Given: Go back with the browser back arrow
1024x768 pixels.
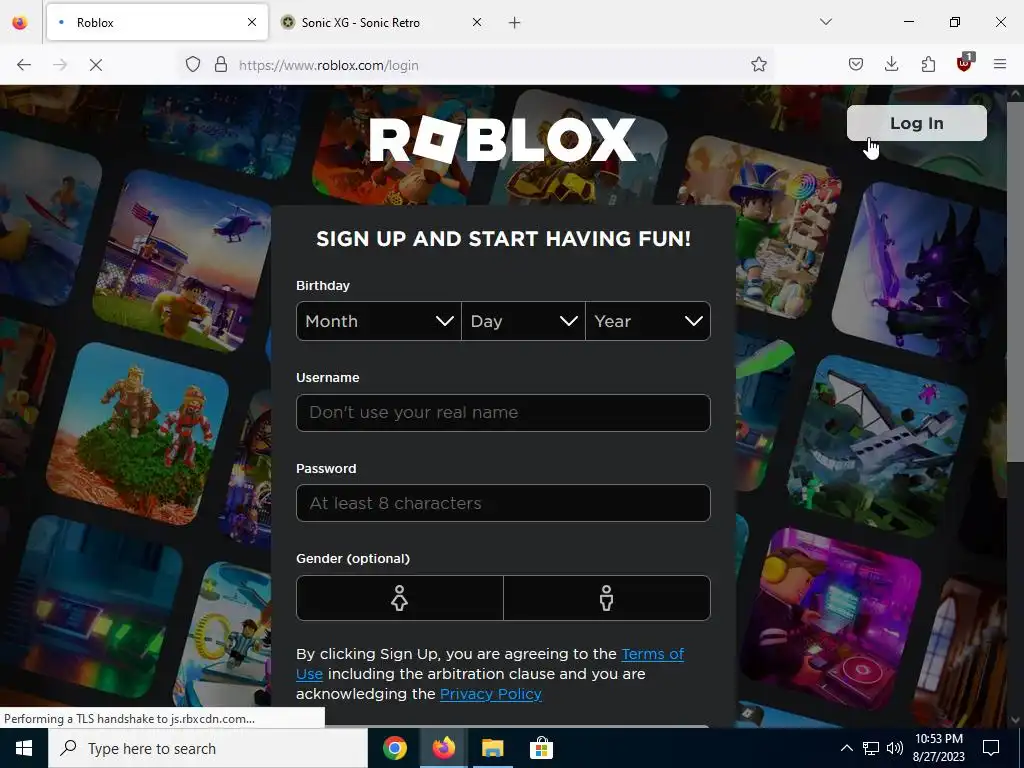Looking at the screenshot, I should 24,65.
